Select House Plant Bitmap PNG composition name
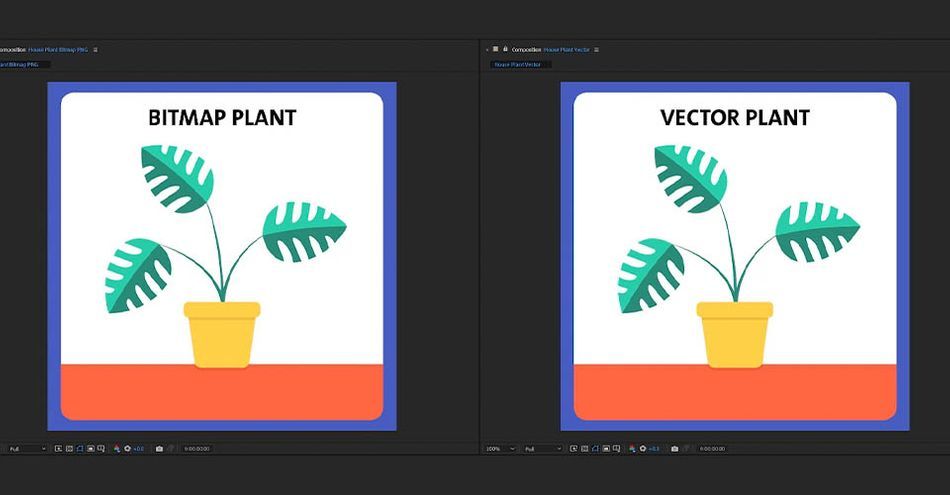 (x=58, y=50)
